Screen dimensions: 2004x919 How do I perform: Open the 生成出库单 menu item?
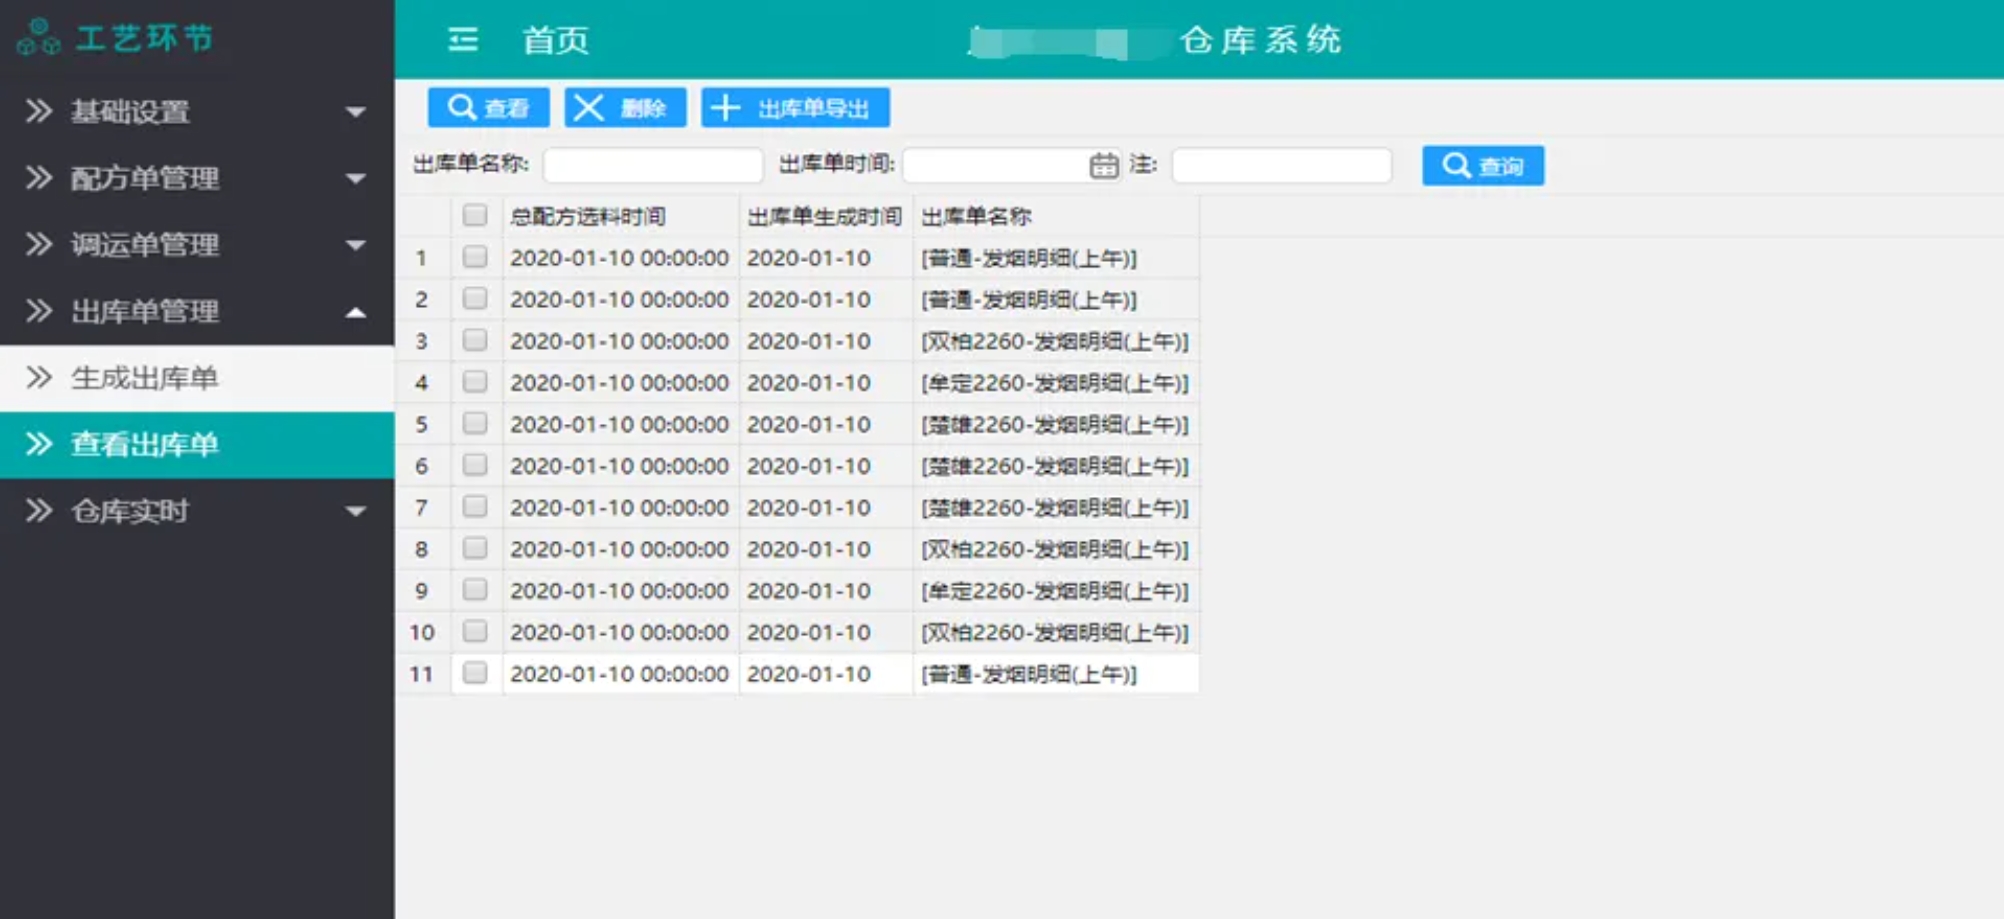pos(144,378)
